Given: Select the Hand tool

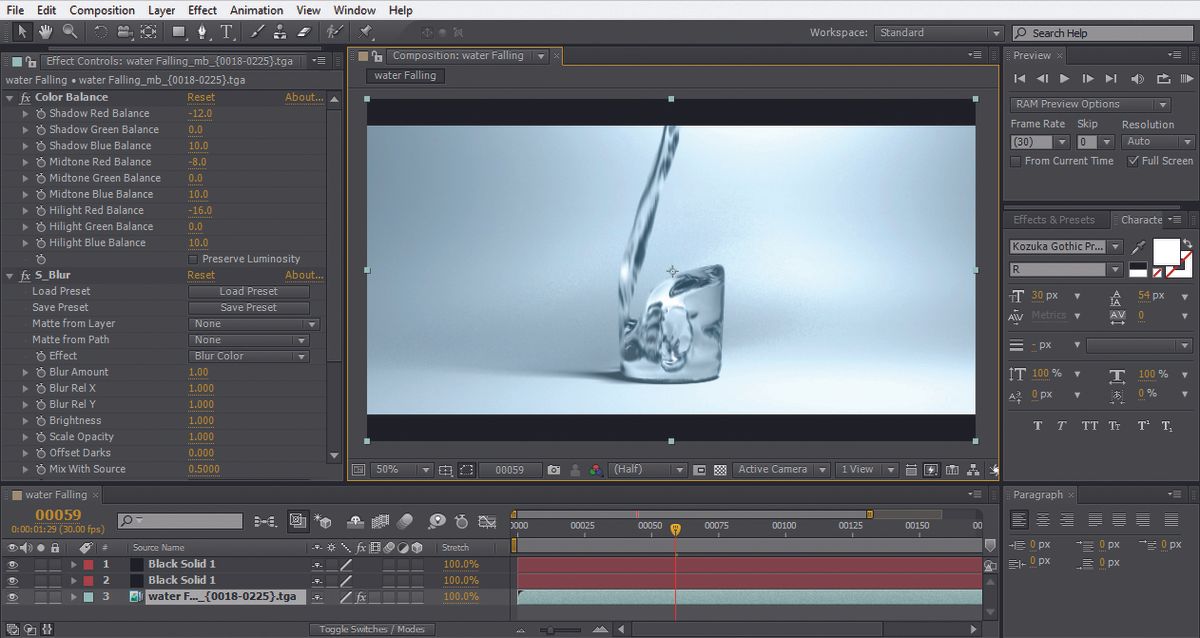Looking at the screenshot, I should pyautogui.click(x=46, y=32).
